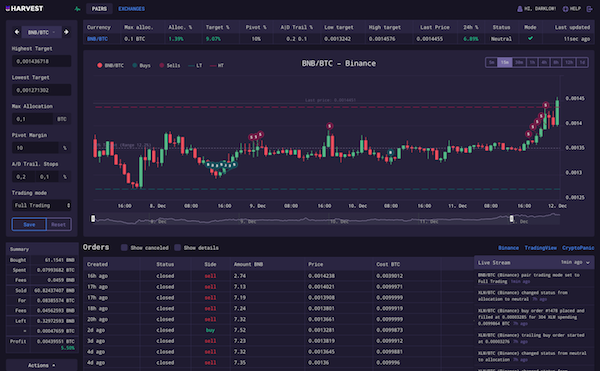Image resolution: width=600 pixels, height=371 pixels.
Task: Open the BNB/BTC currency link in table
Action: point(97,39)
